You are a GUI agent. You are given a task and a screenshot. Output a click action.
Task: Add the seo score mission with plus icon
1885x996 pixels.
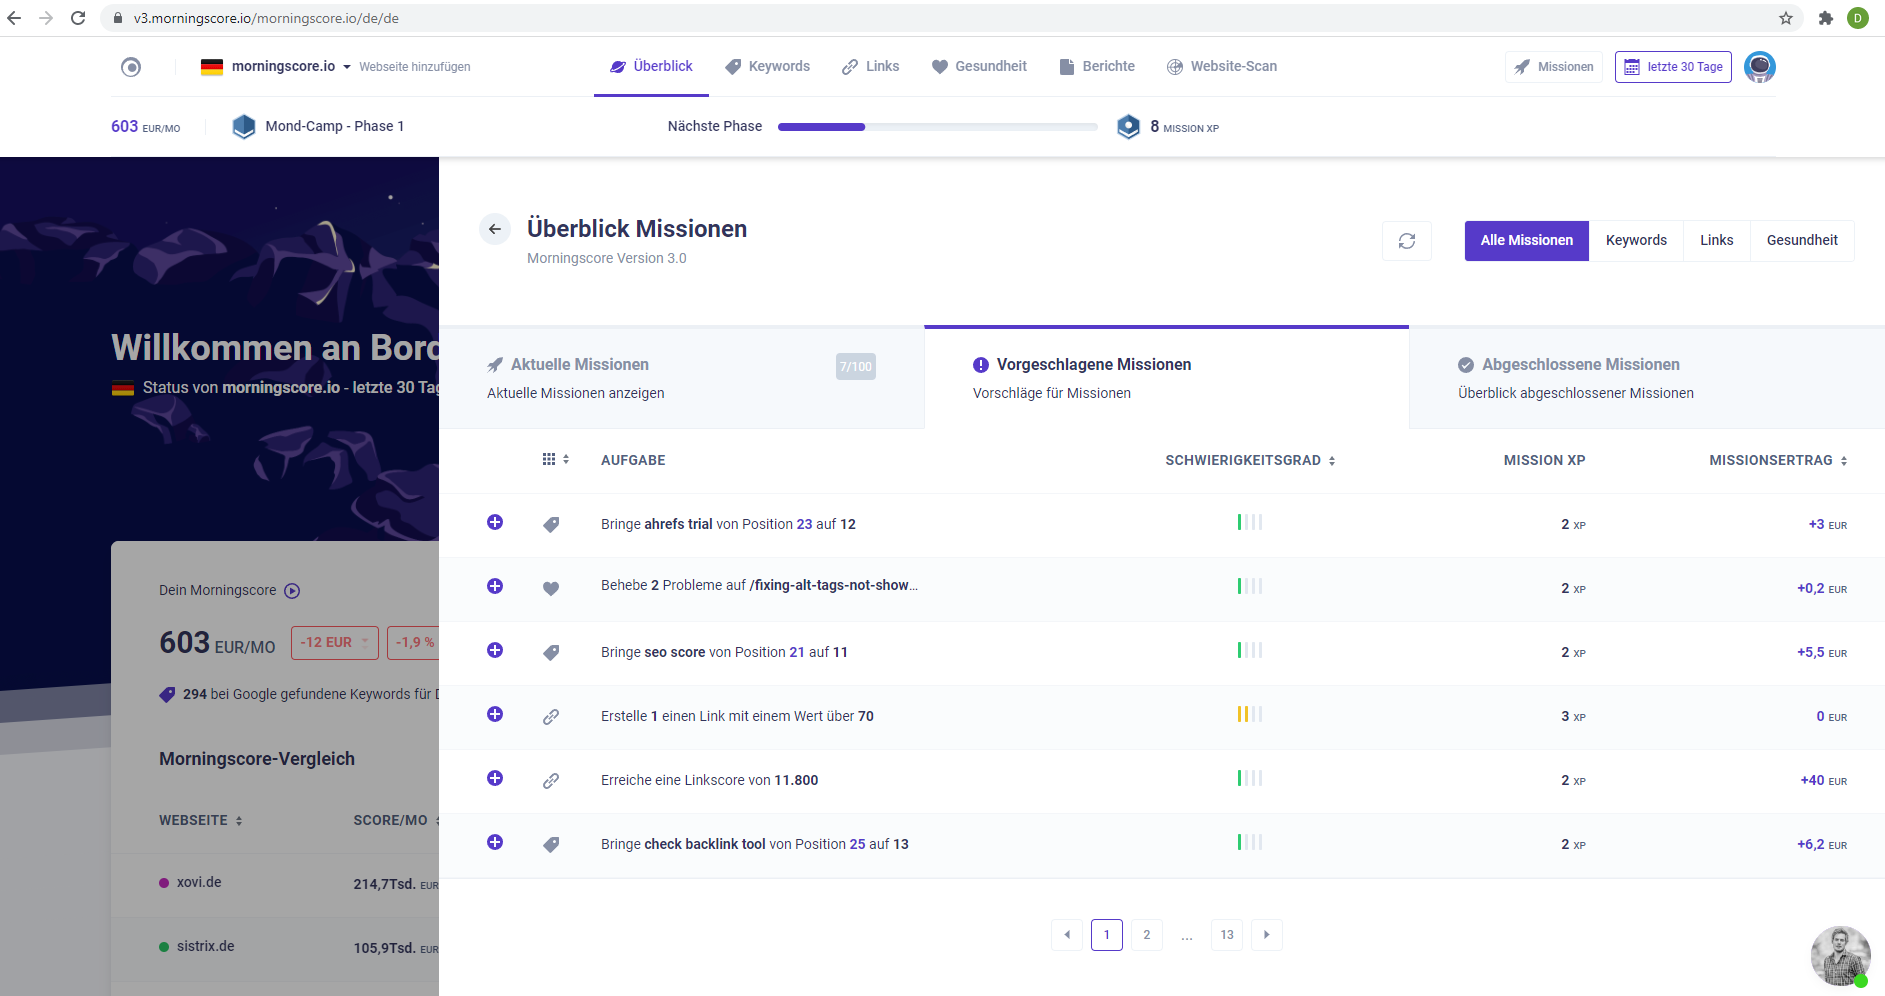click(x=494, y=651)
